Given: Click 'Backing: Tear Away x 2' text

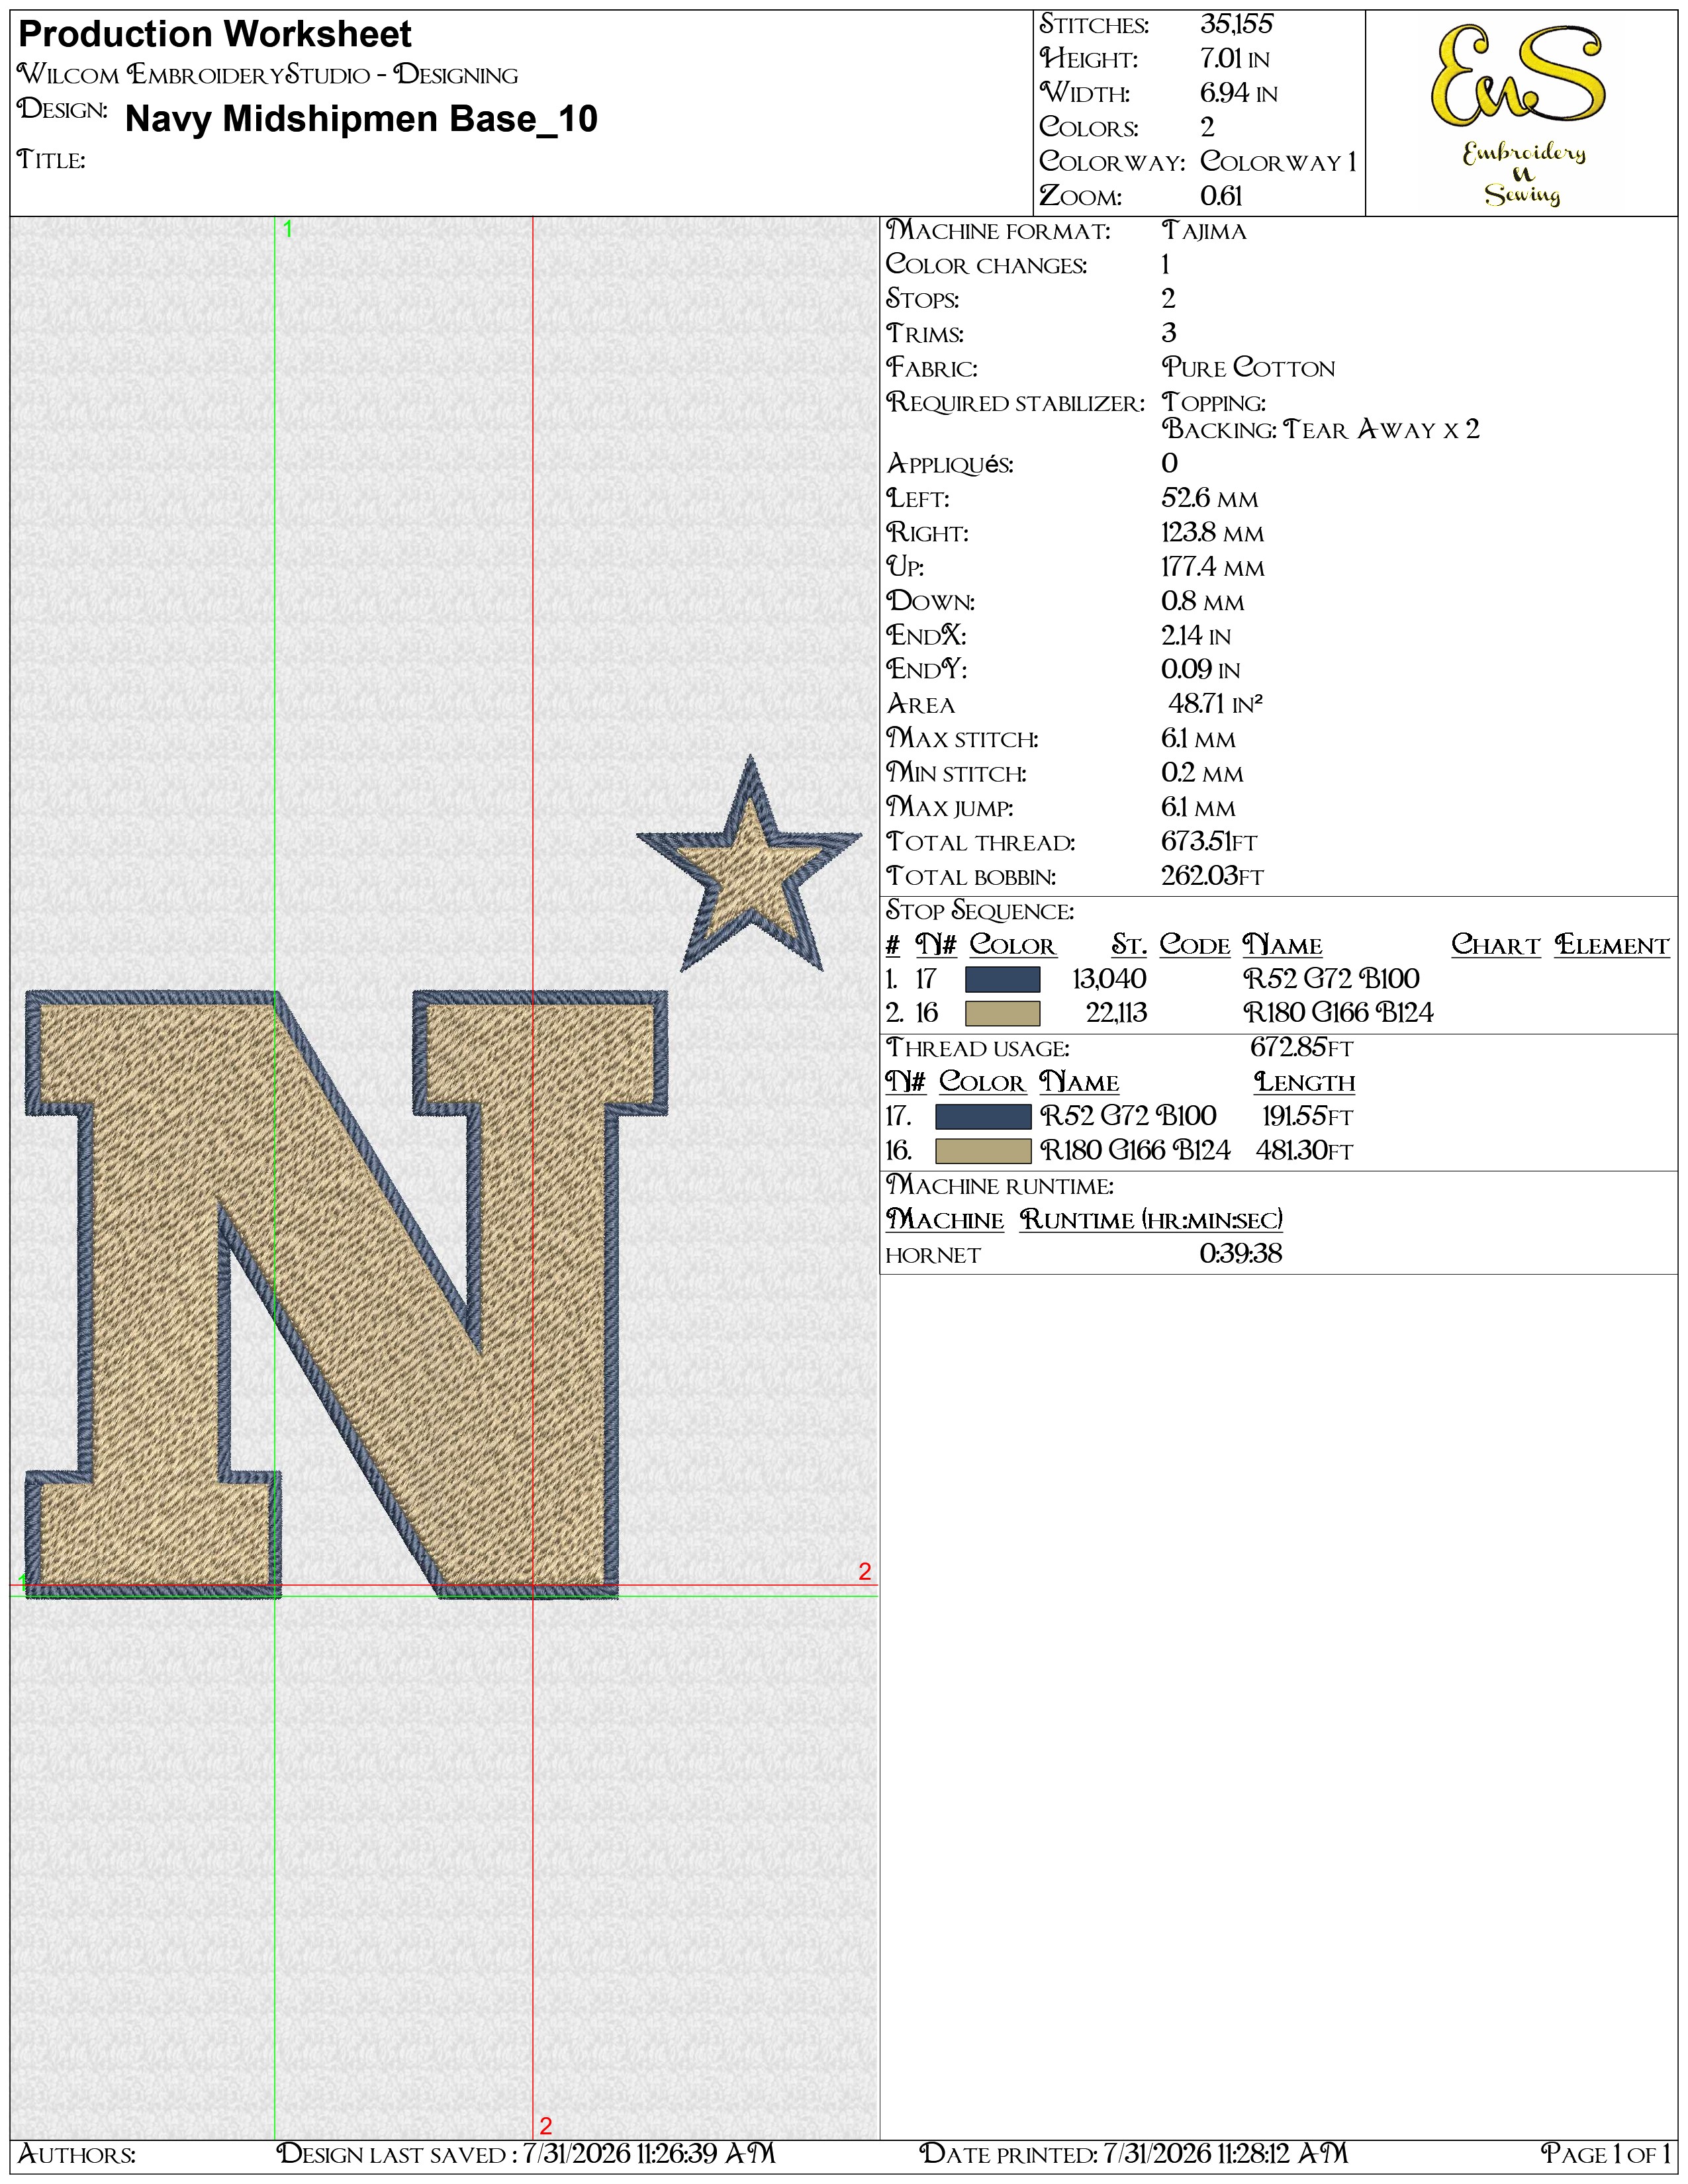Looking at the screenshot, I should click(1320, 429).
